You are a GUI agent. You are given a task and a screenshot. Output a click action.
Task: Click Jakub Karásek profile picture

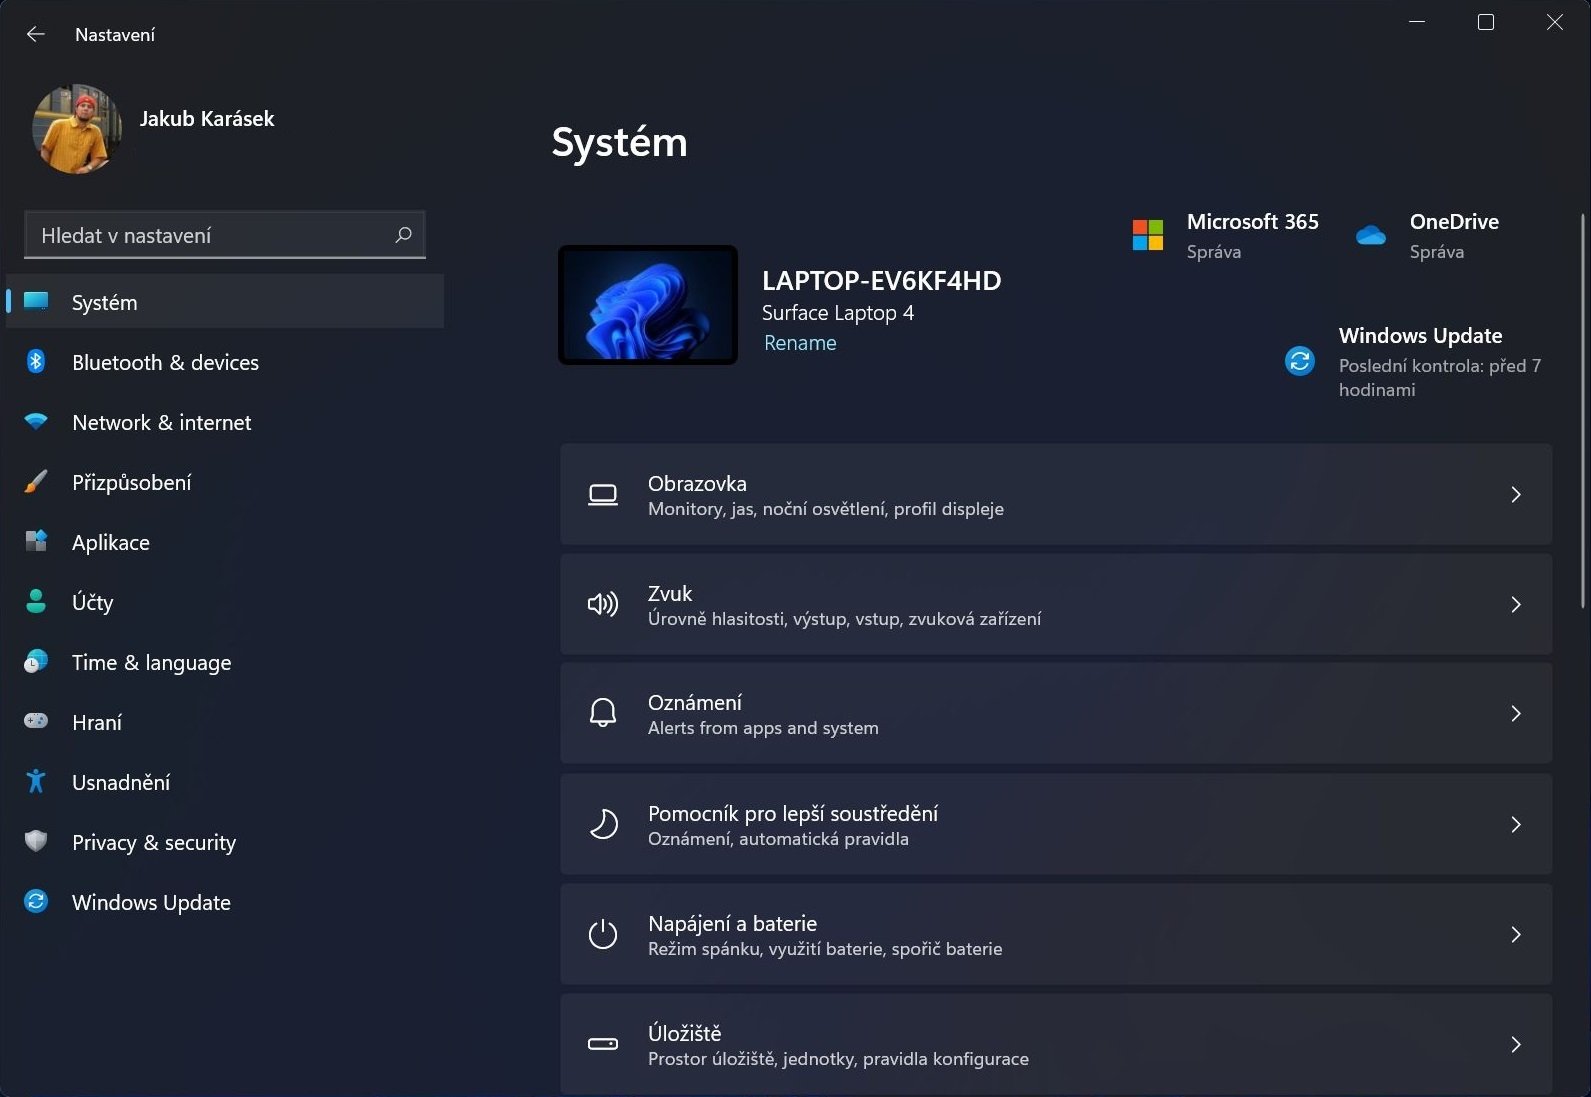point(77,129)
